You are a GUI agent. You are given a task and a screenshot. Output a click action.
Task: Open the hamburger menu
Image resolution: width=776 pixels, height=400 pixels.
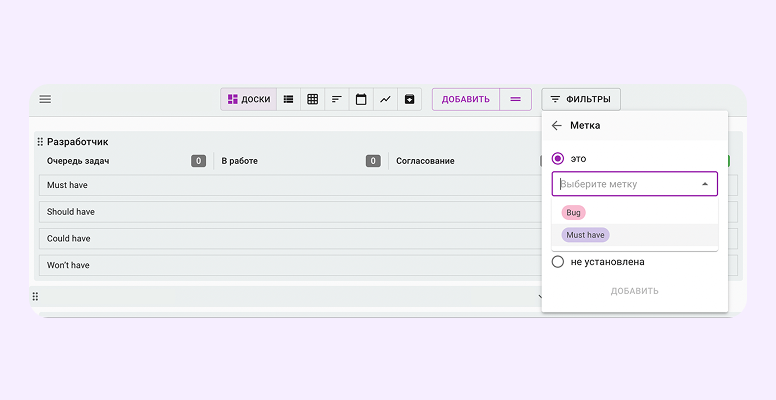45,99
